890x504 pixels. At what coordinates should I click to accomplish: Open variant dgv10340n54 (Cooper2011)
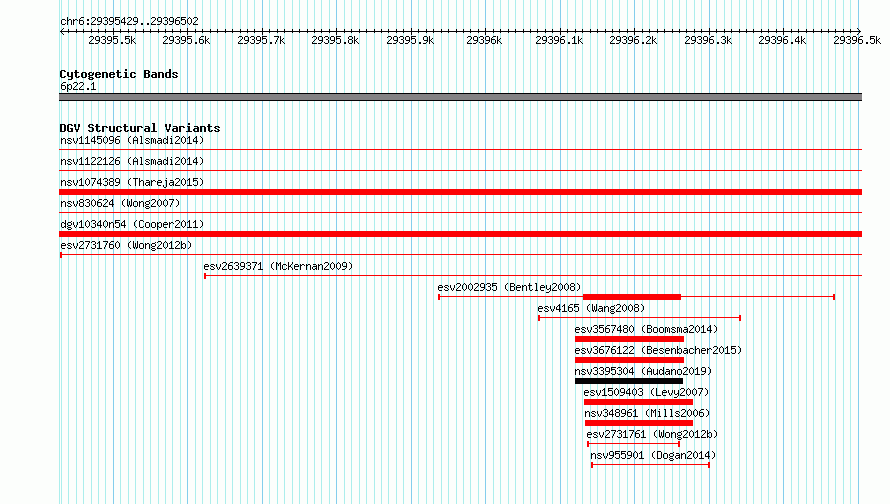132,224
